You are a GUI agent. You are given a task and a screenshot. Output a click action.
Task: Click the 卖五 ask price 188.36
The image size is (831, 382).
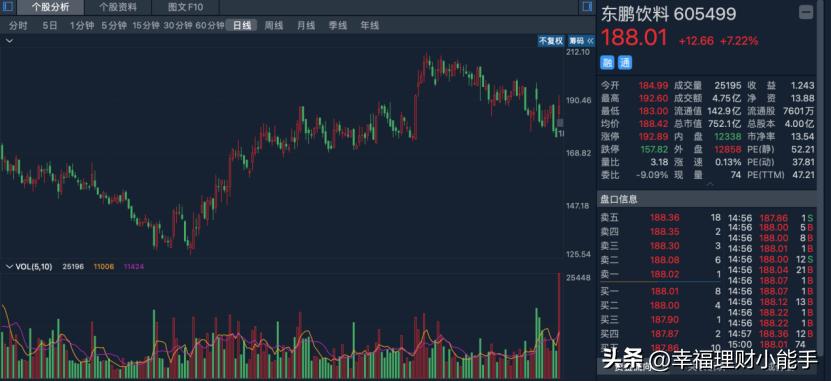[665, 217]
